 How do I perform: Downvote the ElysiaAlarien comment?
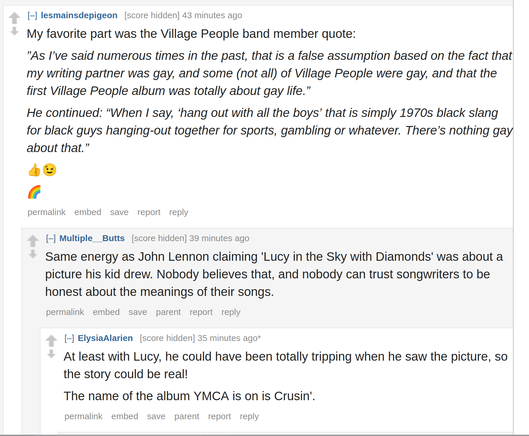click(51, 354)
